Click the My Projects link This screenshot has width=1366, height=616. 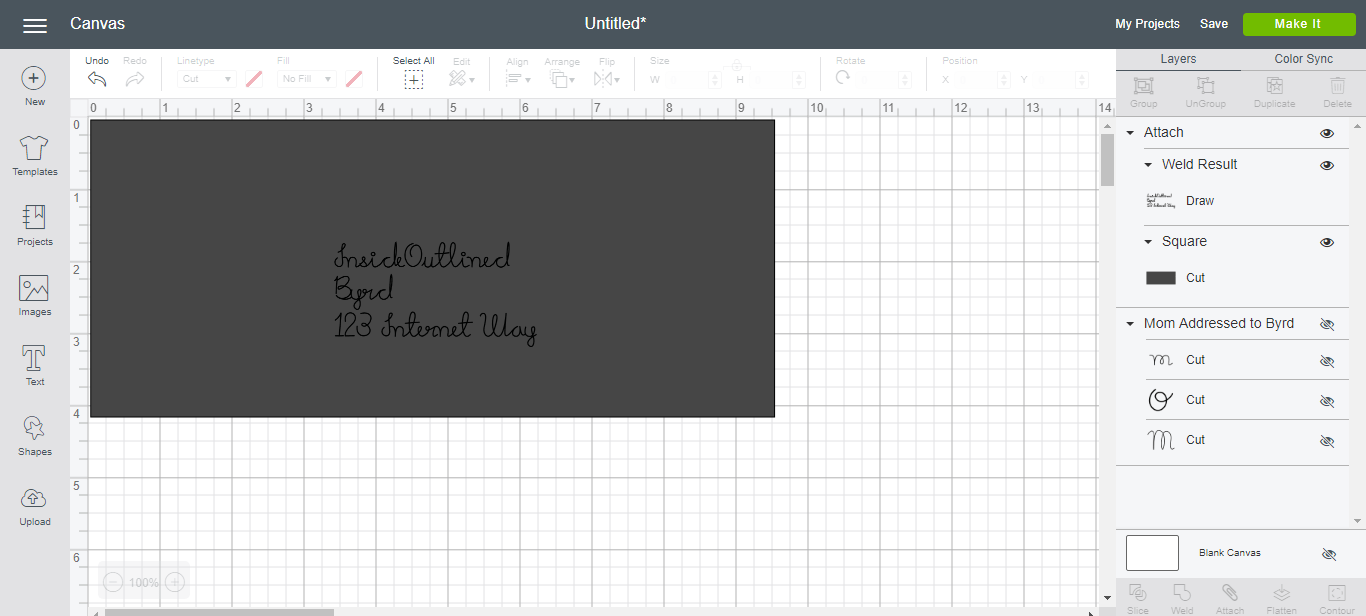coord(1147,23)
